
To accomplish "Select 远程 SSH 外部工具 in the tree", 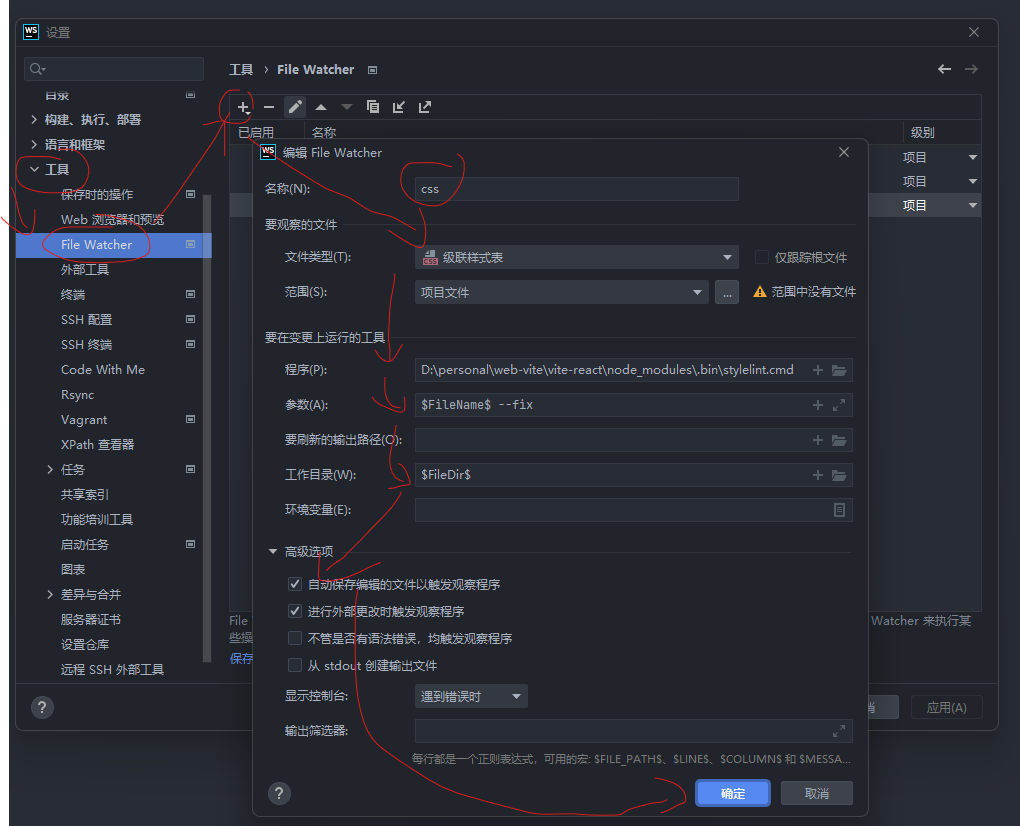I will pyautogui.click(x=112, y=669).
